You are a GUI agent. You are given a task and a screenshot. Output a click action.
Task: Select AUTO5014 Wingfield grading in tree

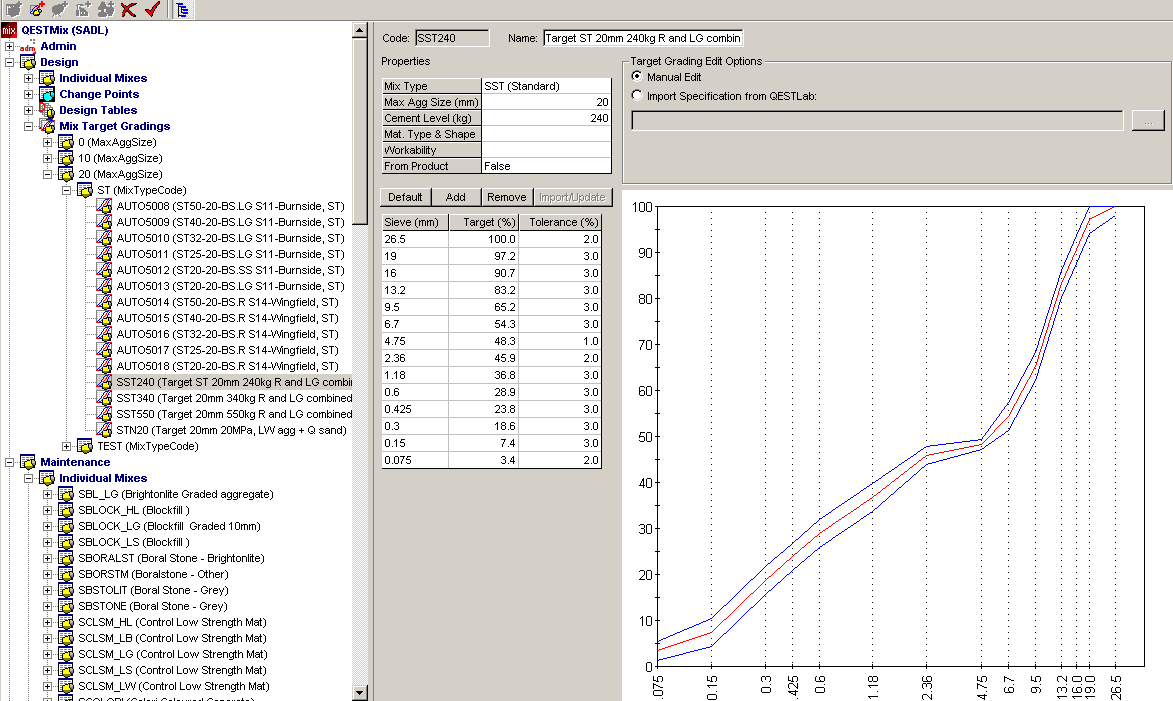point(227,302)
